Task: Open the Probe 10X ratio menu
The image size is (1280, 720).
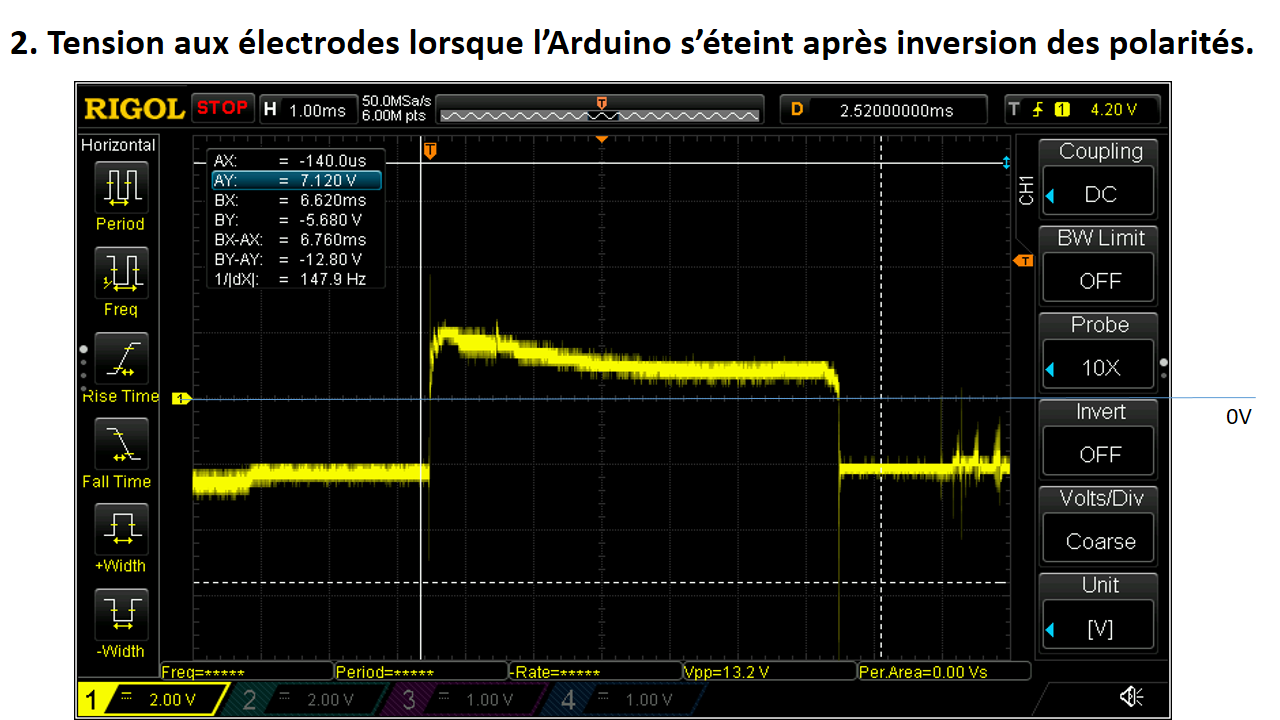Action: coord(1099,352)
